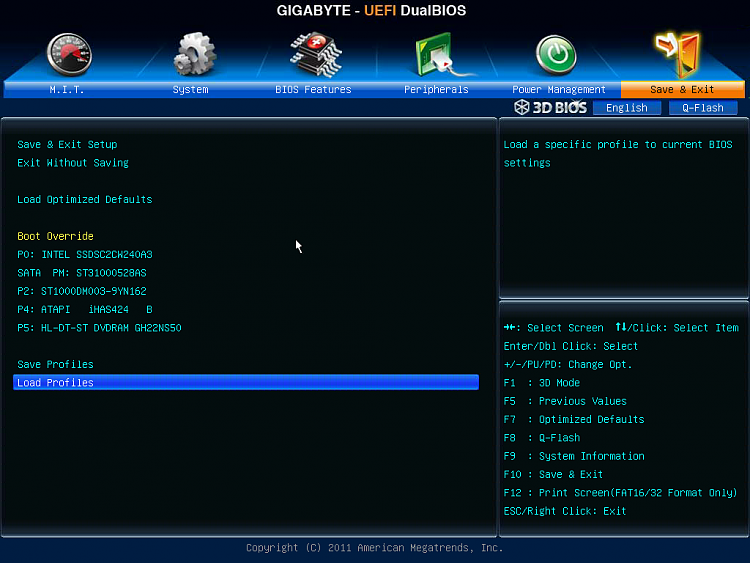This screenshot has width=750, height=563.
Task: Click the English language button
Action: click(627, 108)
